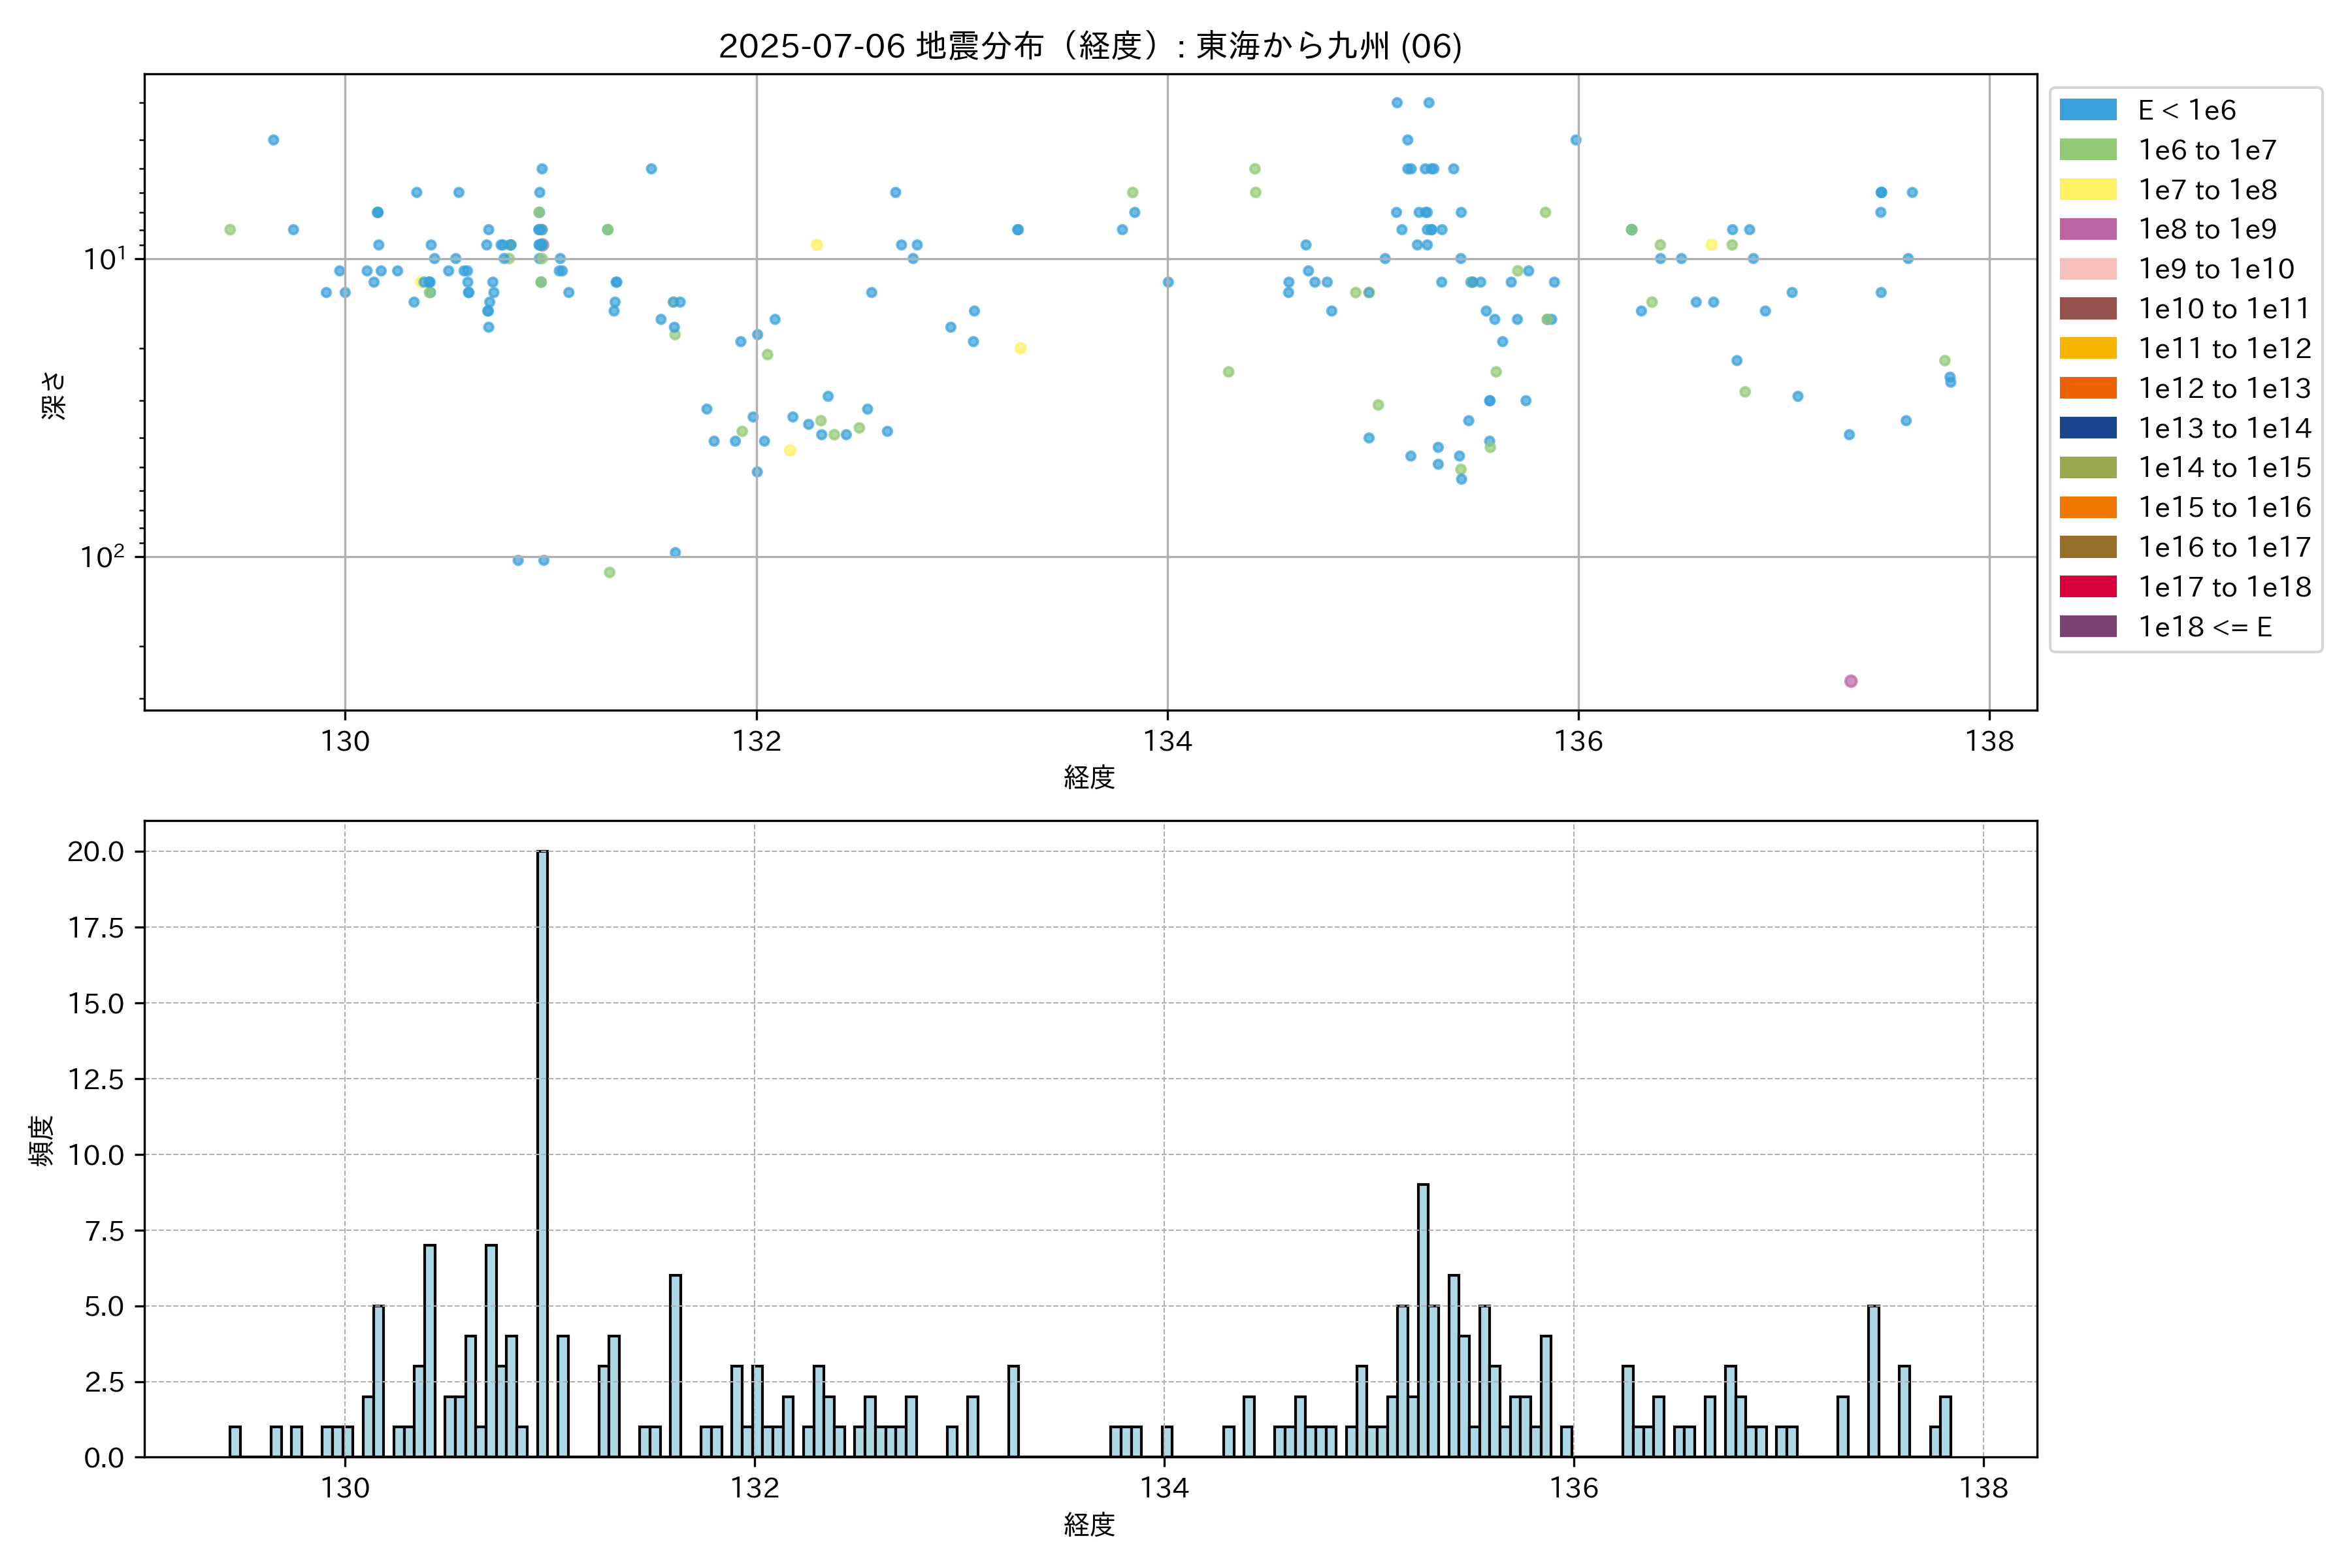The height and width of the screenshot is (1568, 2352).
Task: Click the purple 1e8 to 1e9 legend swatch
Action: coord(2088,229)
